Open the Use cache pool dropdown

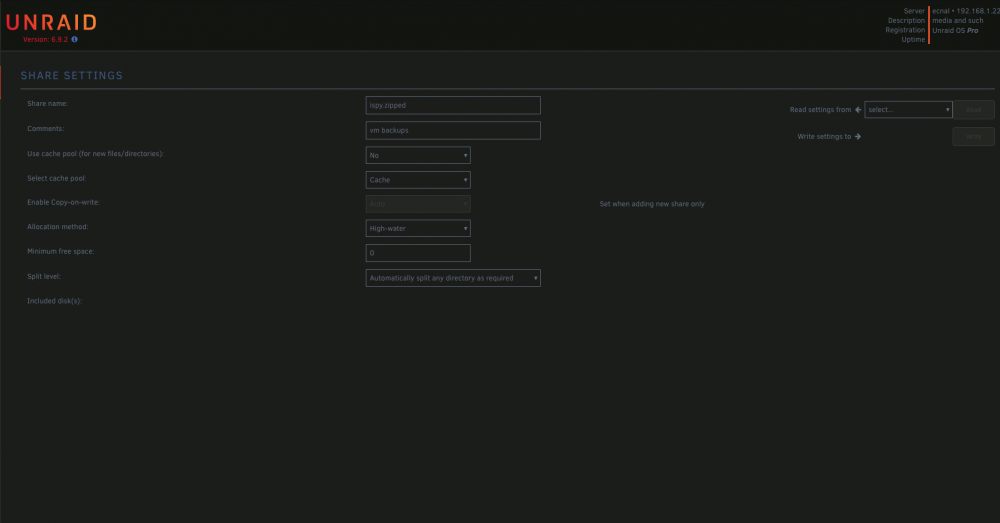pyautogui.click(x=418, y=155)
